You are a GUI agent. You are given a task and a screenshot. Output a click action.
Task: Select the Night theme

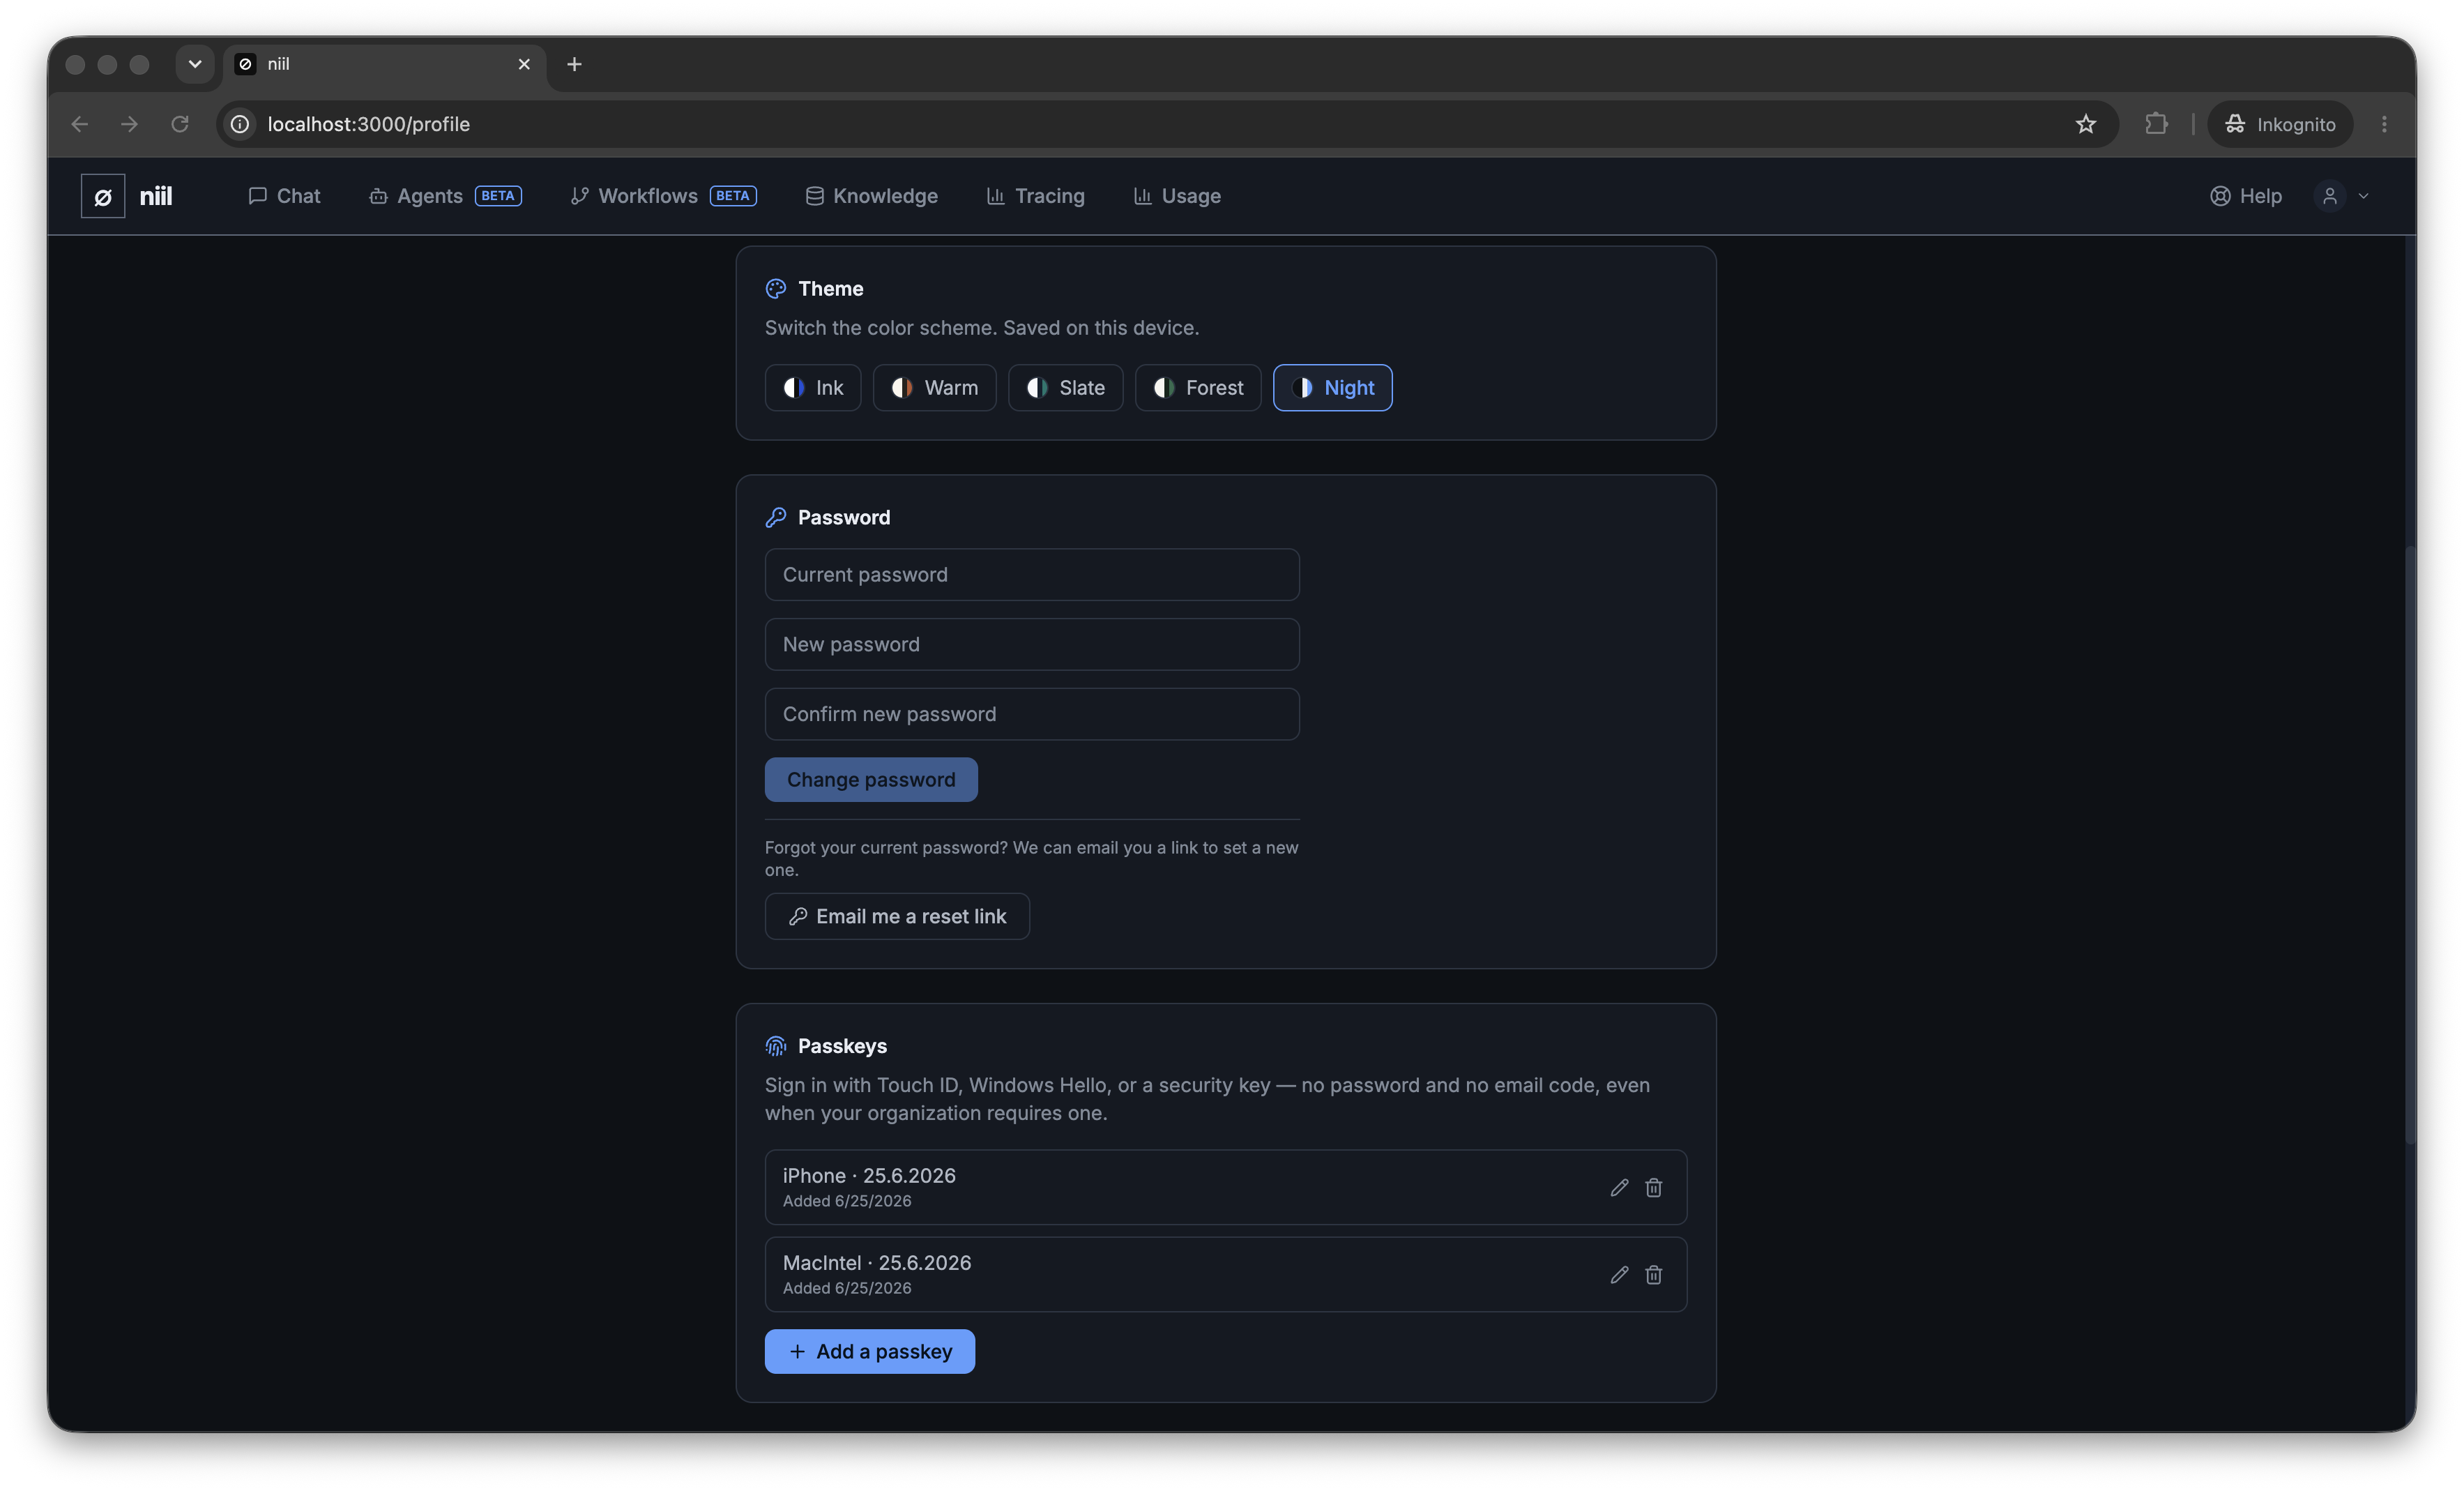1332,388
